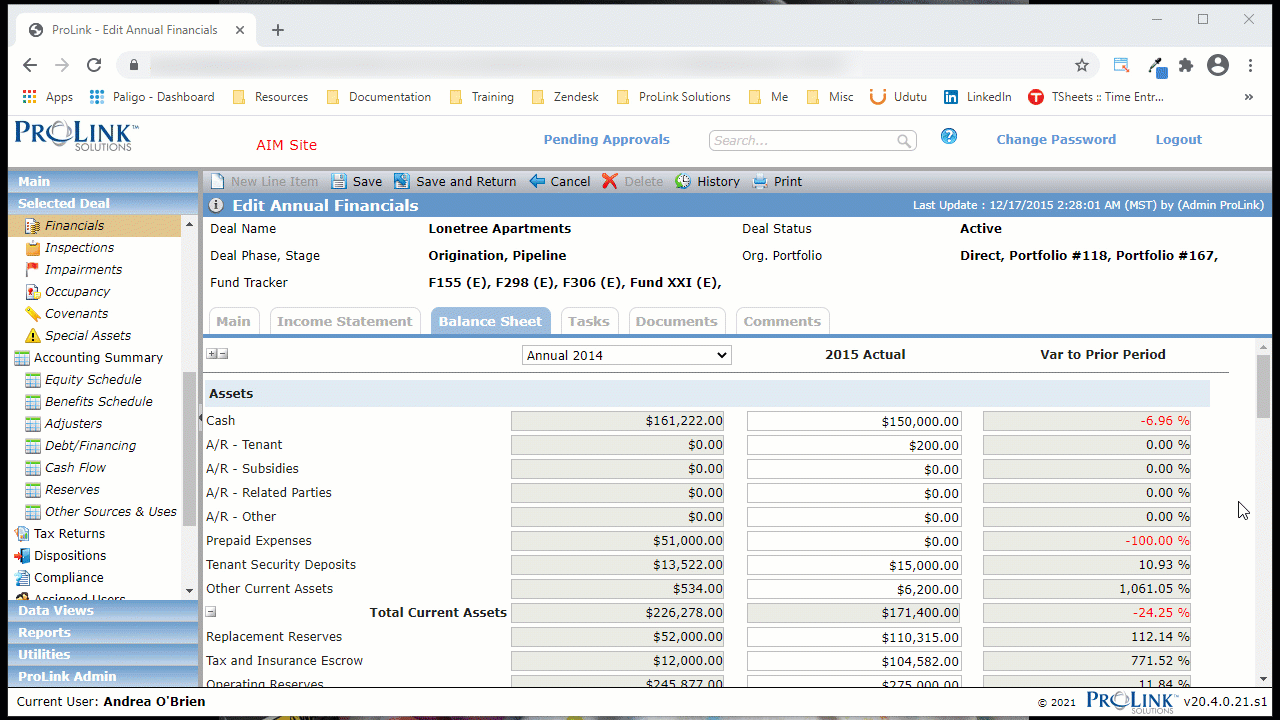Screen dimensions: 1280x720
Task: Expand the Reports sidebar section
Action: click(103, 632)
